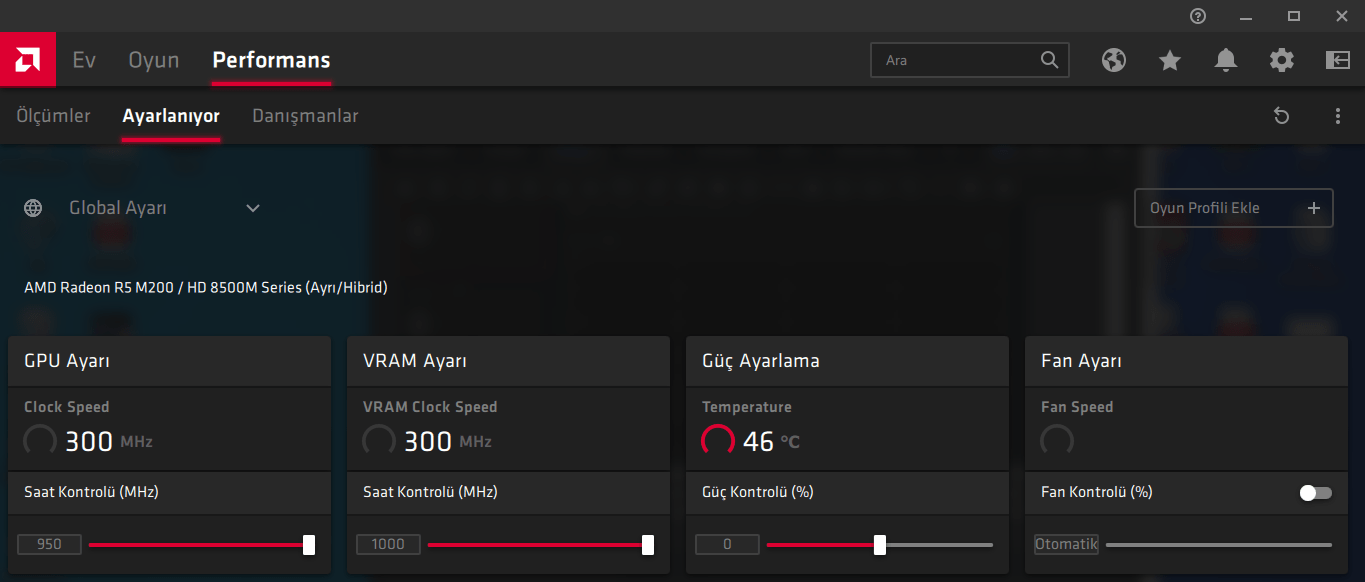1365x582 pixels.
Task: Open the three-dot more options menu
Action: pyautogui.click(x=1338, y=116)
